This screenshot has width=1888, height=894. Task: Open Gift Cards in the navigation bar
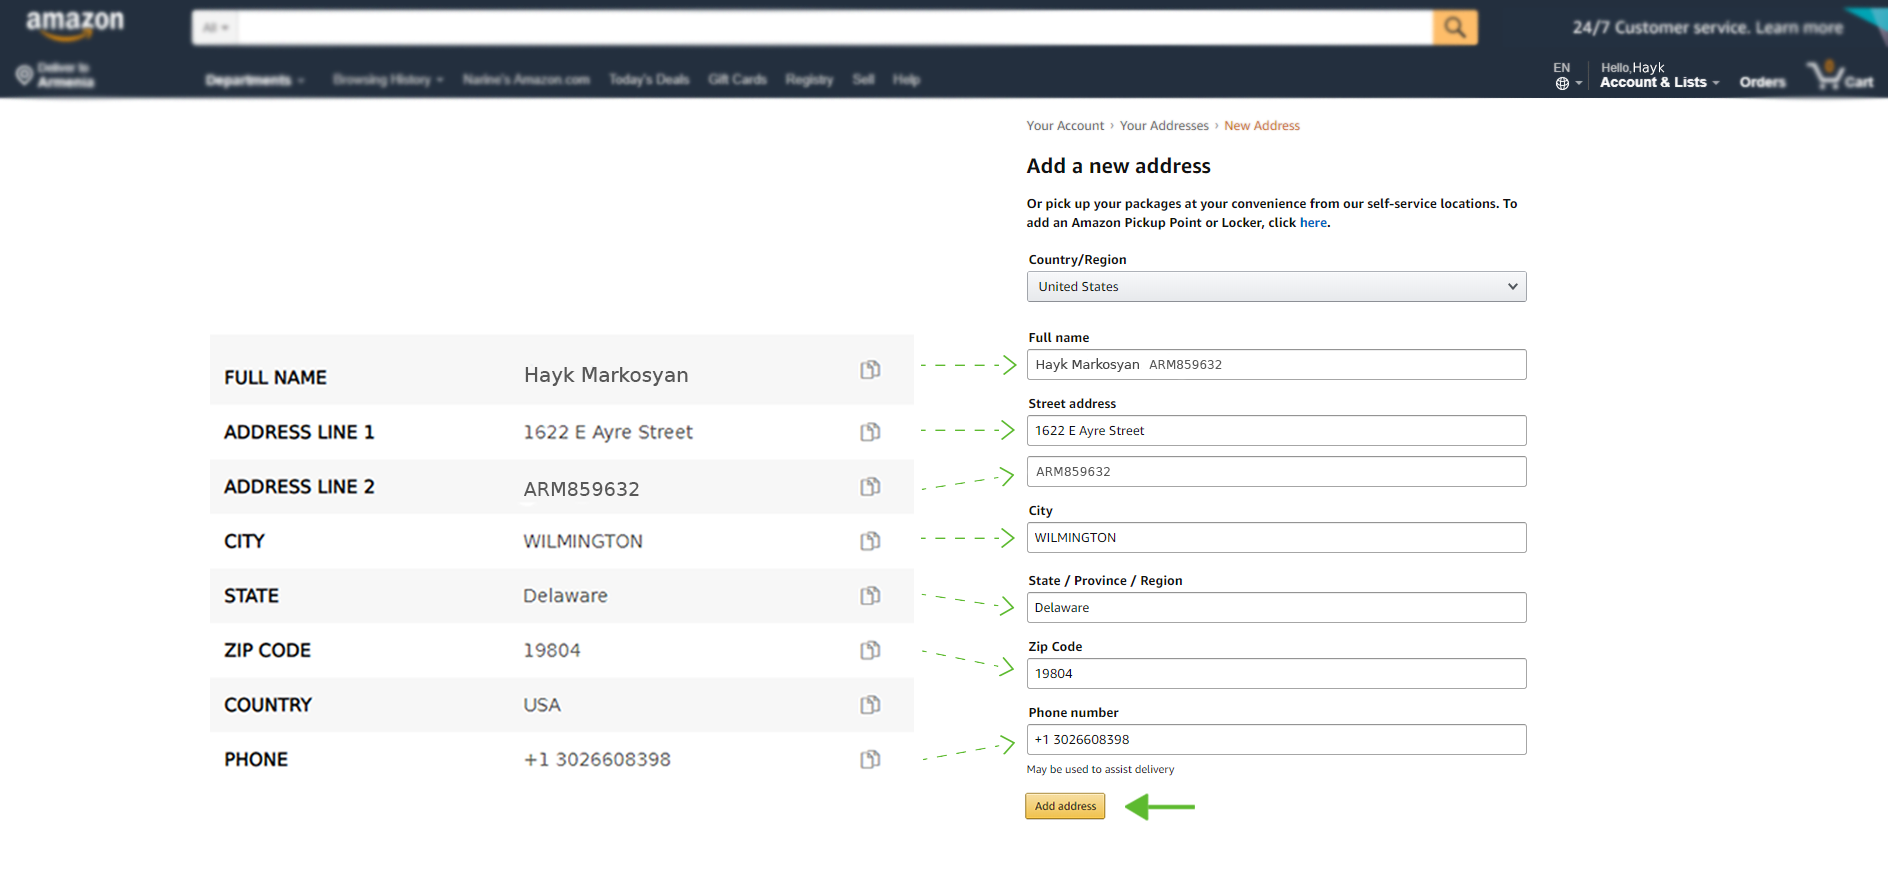737,80
